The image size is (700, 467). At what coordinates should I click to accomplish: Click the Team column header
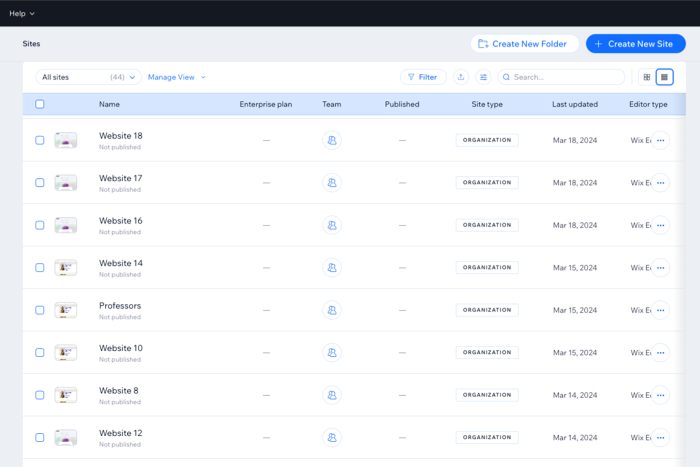[332, 104]
